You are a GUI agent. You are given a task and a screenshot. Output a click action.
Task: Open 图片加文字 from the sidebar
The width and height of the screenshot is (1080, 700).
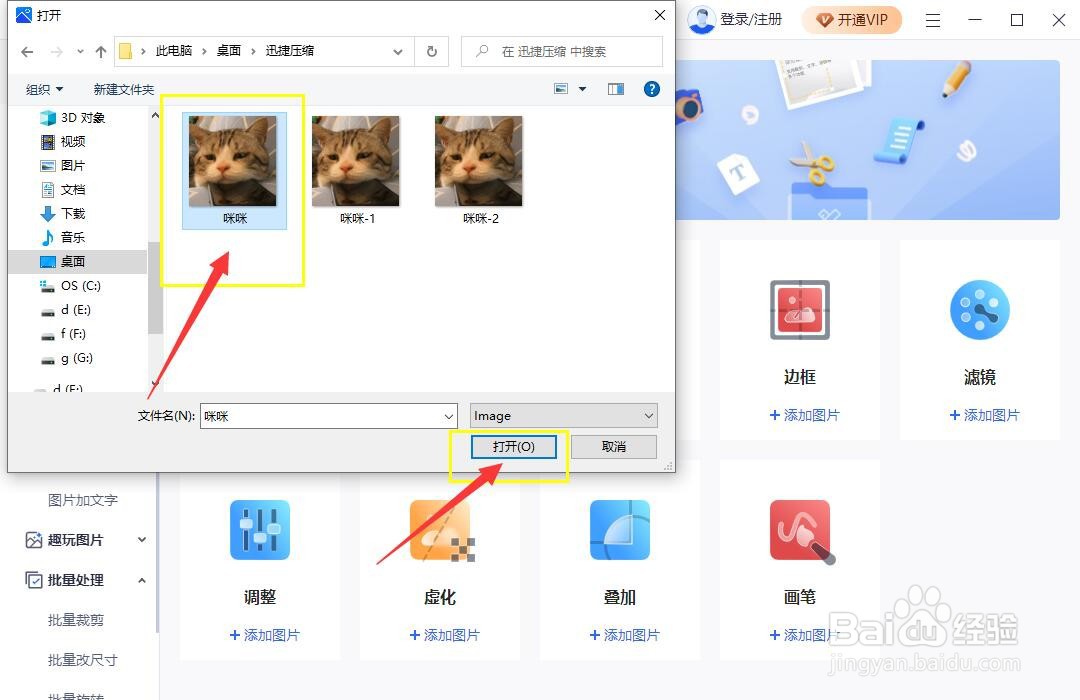(x=84, y=500)
